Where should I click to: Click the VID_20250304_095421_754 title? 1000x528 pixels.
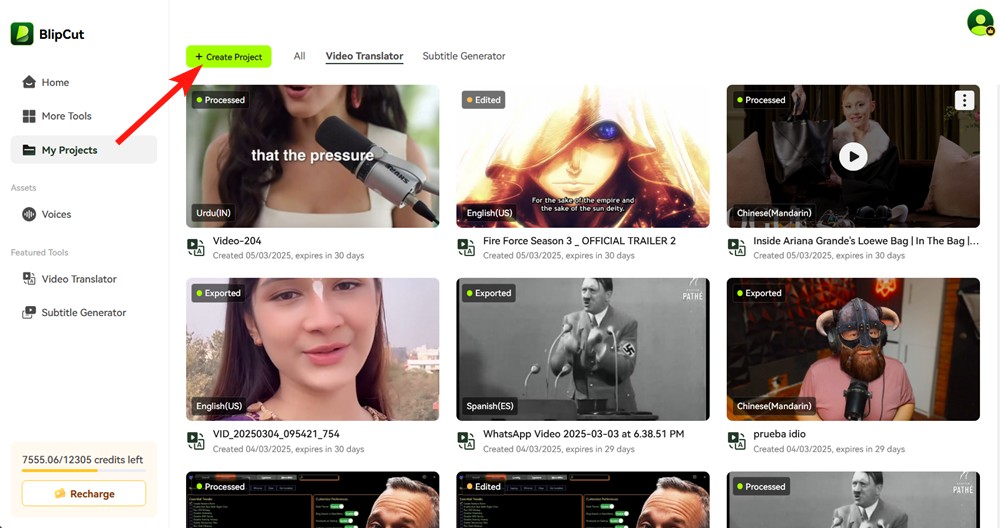click(x=276, y=434)
